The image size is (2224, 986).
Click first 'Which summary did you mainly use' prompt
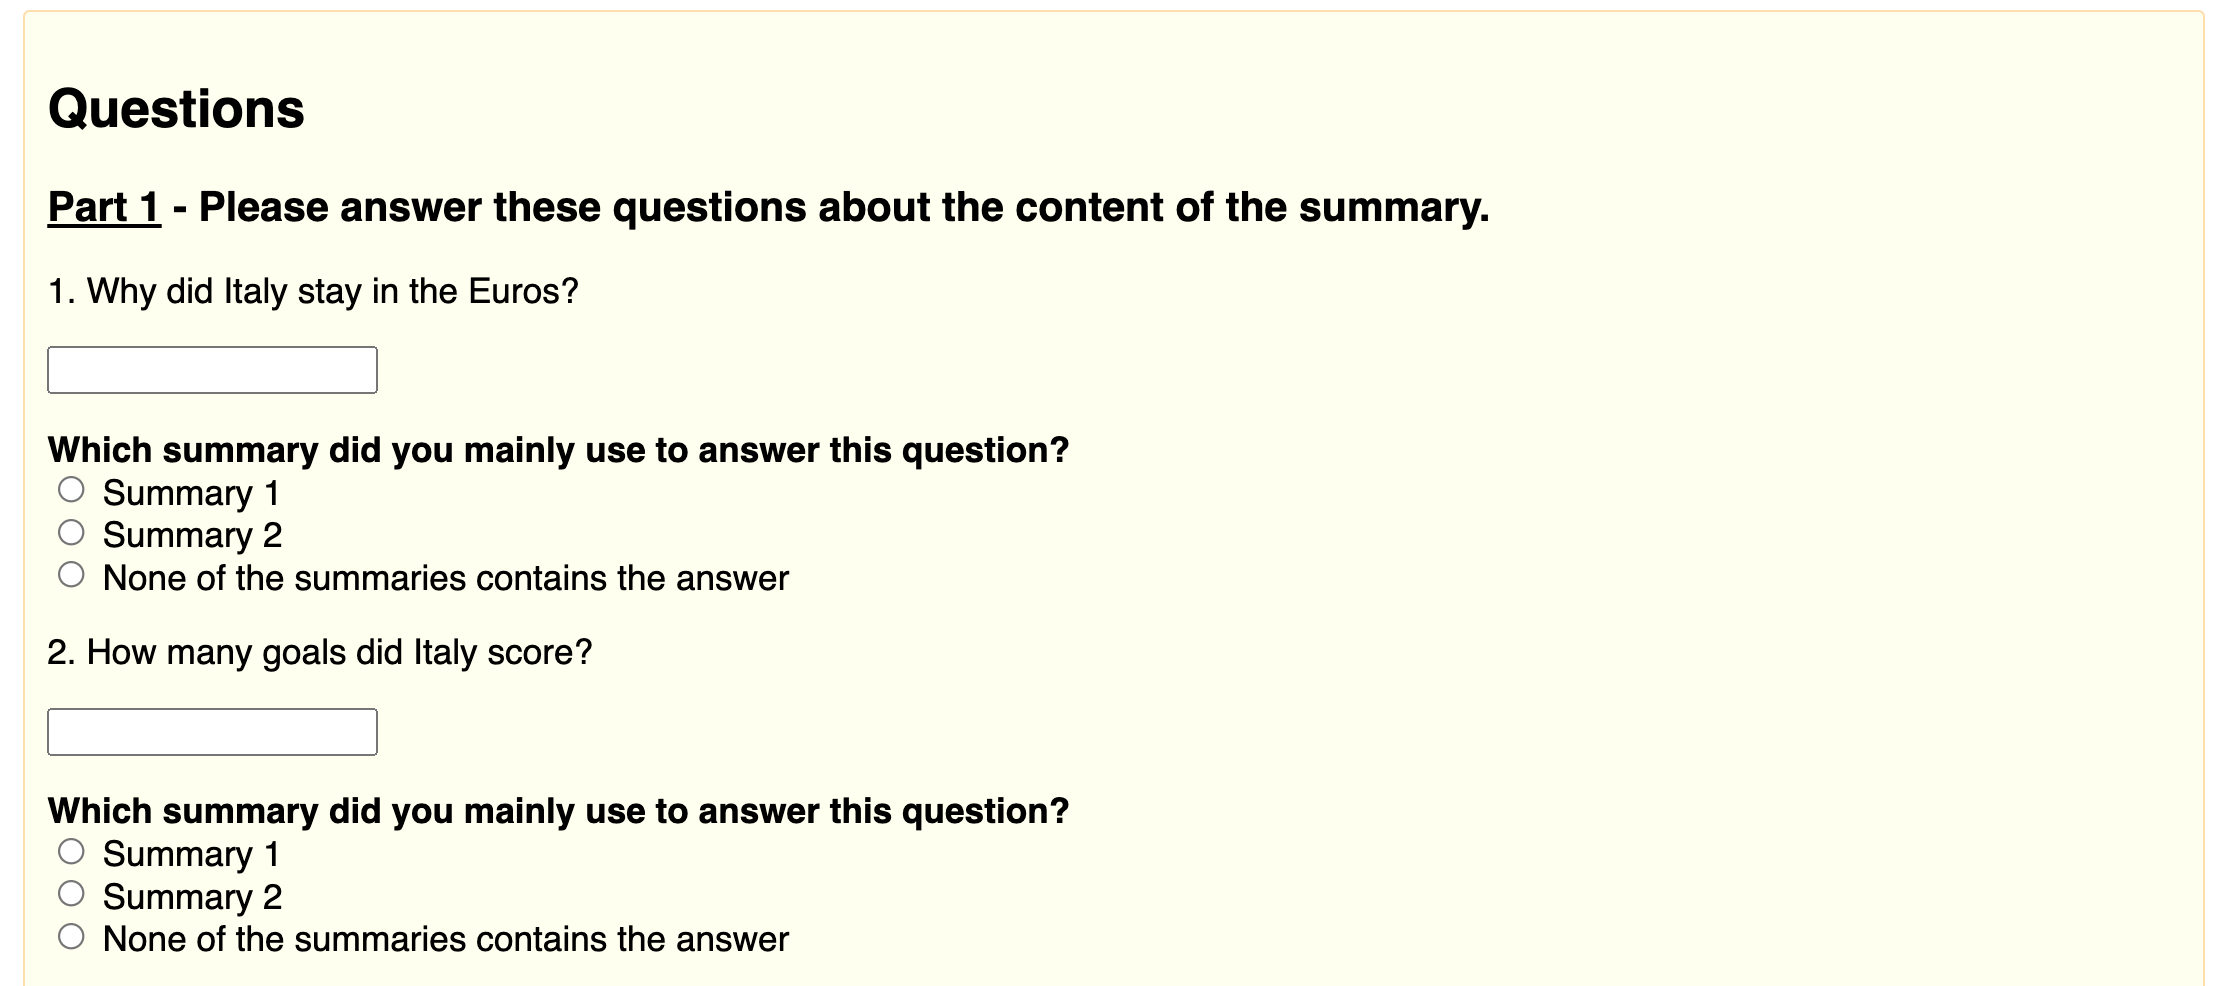(x=558, y=450)
